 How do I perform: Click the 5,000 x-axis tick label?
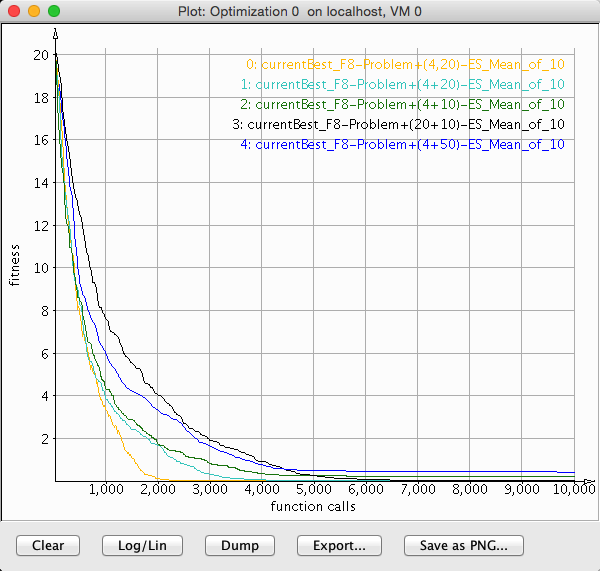coord(314,490)
